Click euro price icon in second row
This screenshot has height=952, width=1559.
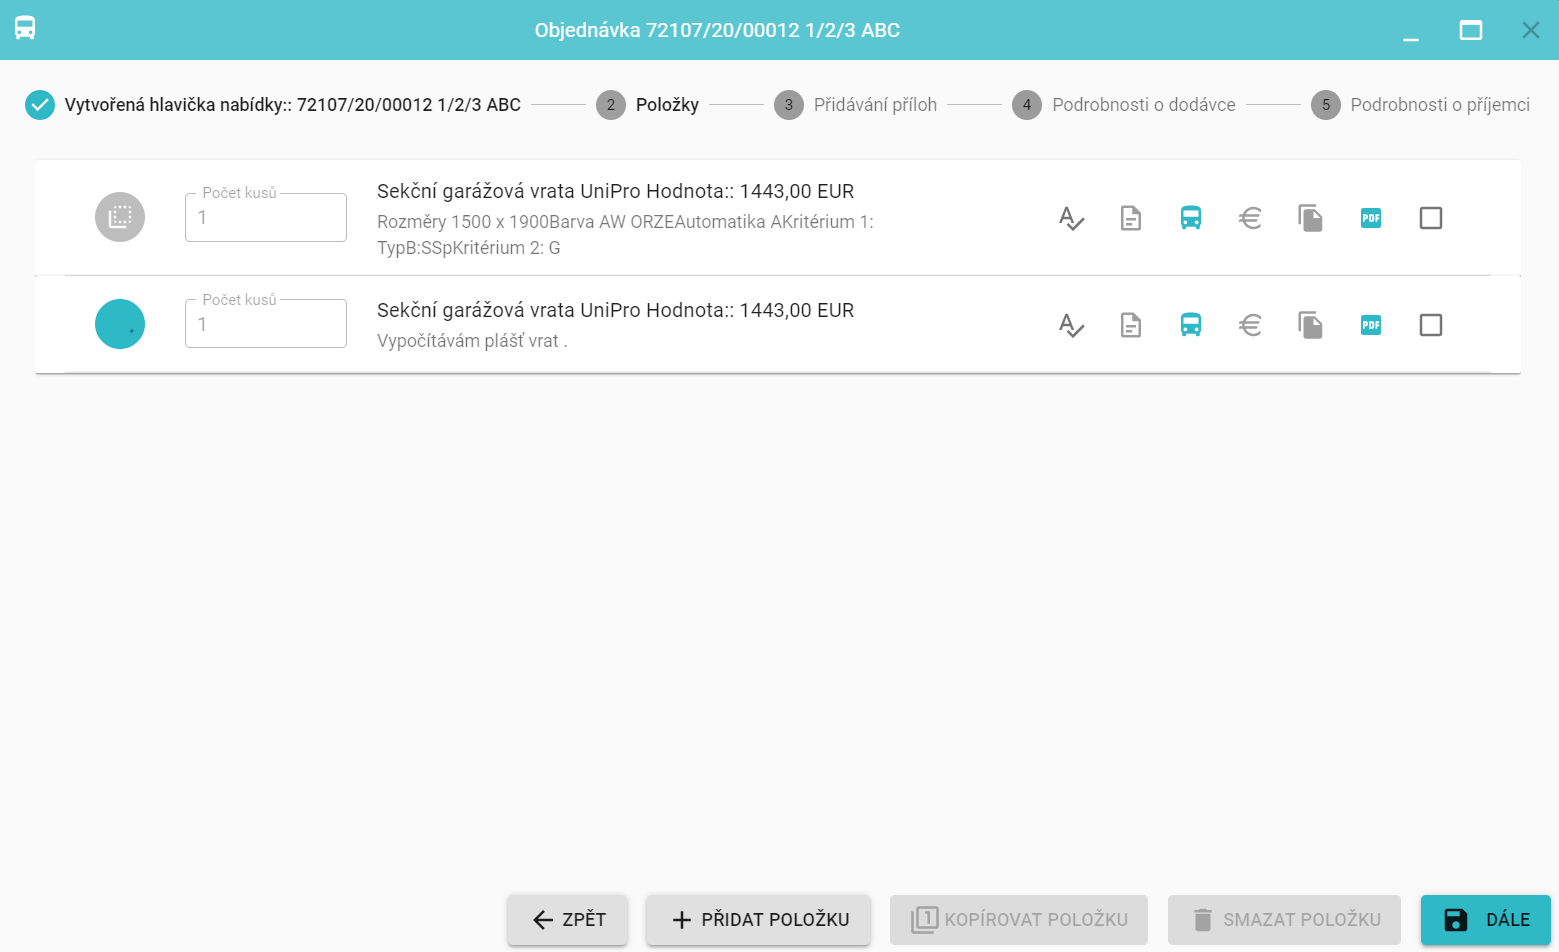point(1250,325)
